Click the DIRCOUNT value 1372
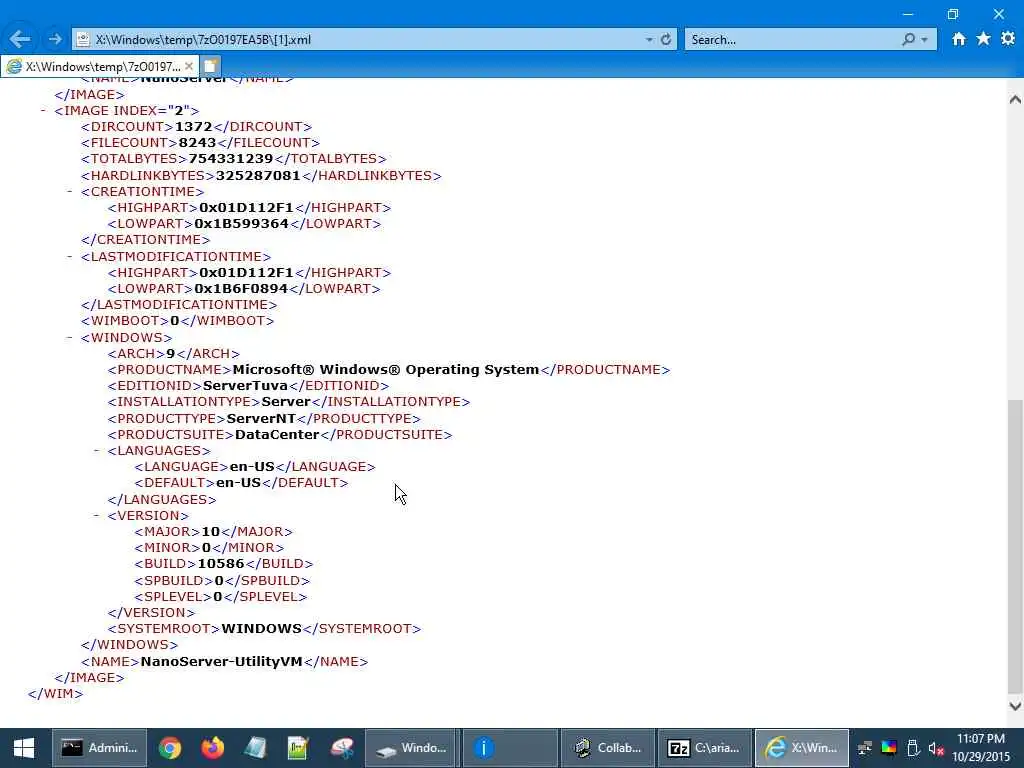This screenshot has width=1024, height=768. [193, 127]
